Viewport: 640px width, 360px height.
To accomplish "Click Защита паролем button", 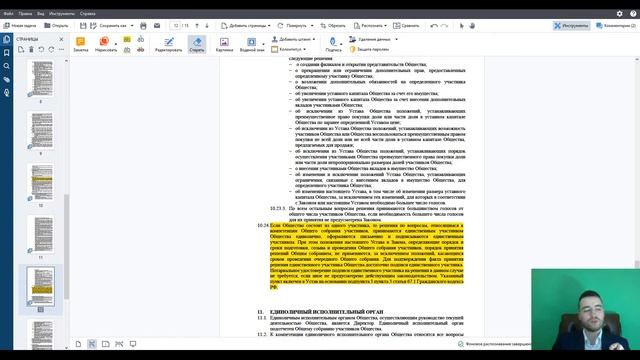I will click(x=369, y=49).
